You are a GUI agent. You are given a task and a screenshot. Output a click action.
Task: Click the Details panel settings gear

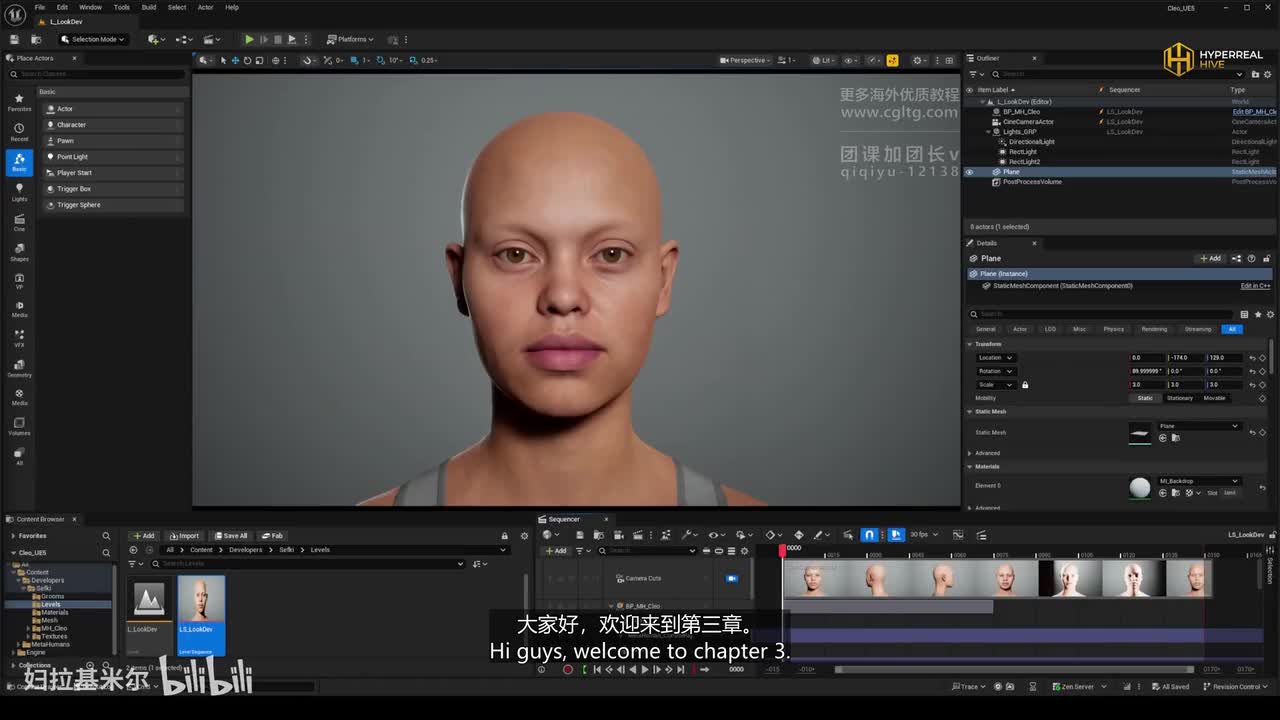click(1270, 314)
